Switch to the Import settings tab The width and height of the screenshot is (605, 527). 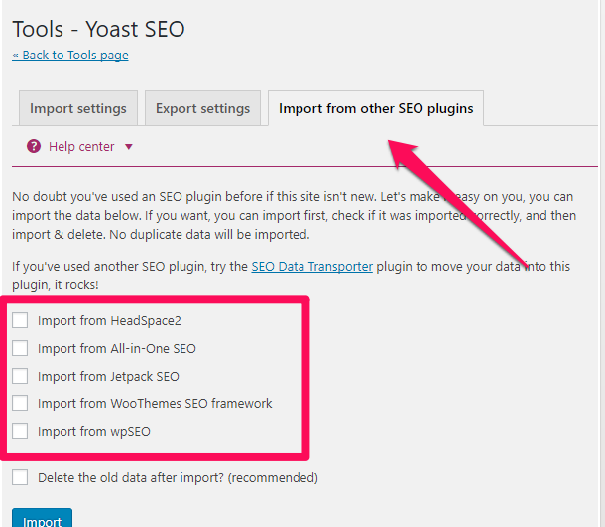(x=78, y=108)
